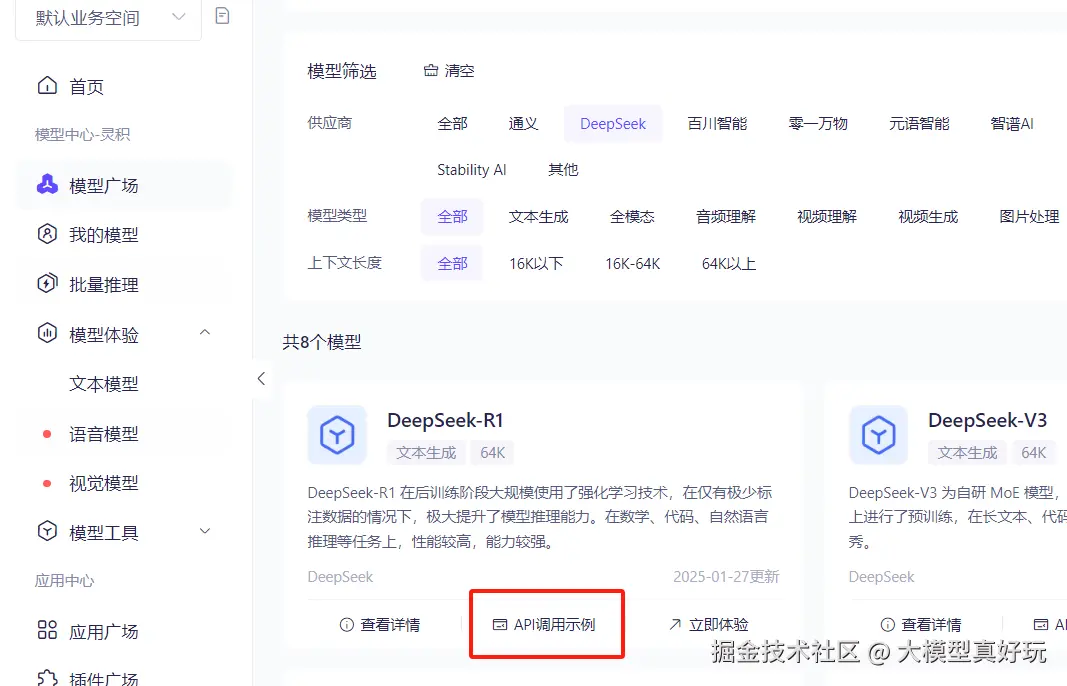Image resolution: width=1067 pixels, height=686 pixels.
Task: Filter model type by 视频生成
Action: click(928, 216)
